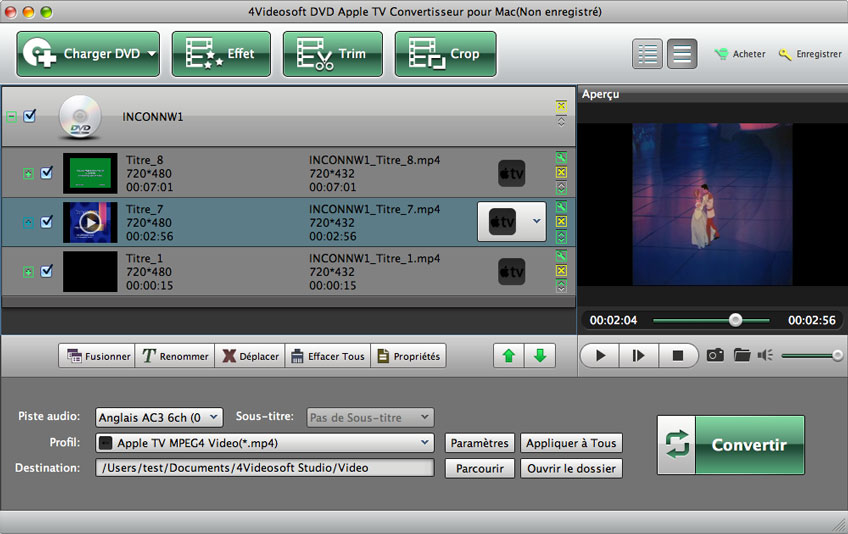
Task: Expand the Profil format dropdown
Action: pos(426,442)
